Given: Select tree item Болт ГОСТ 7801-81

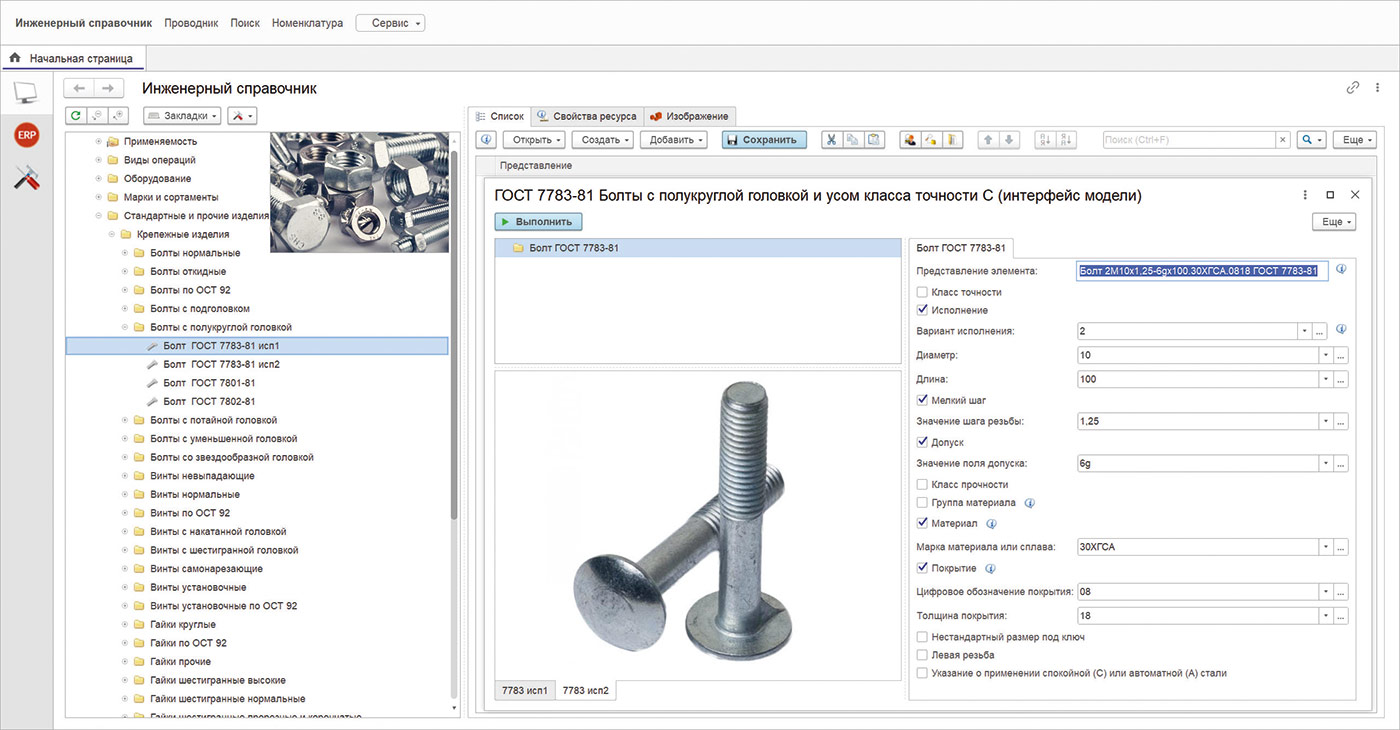Looking at the screenshot, I should click(x=209, y=383).
